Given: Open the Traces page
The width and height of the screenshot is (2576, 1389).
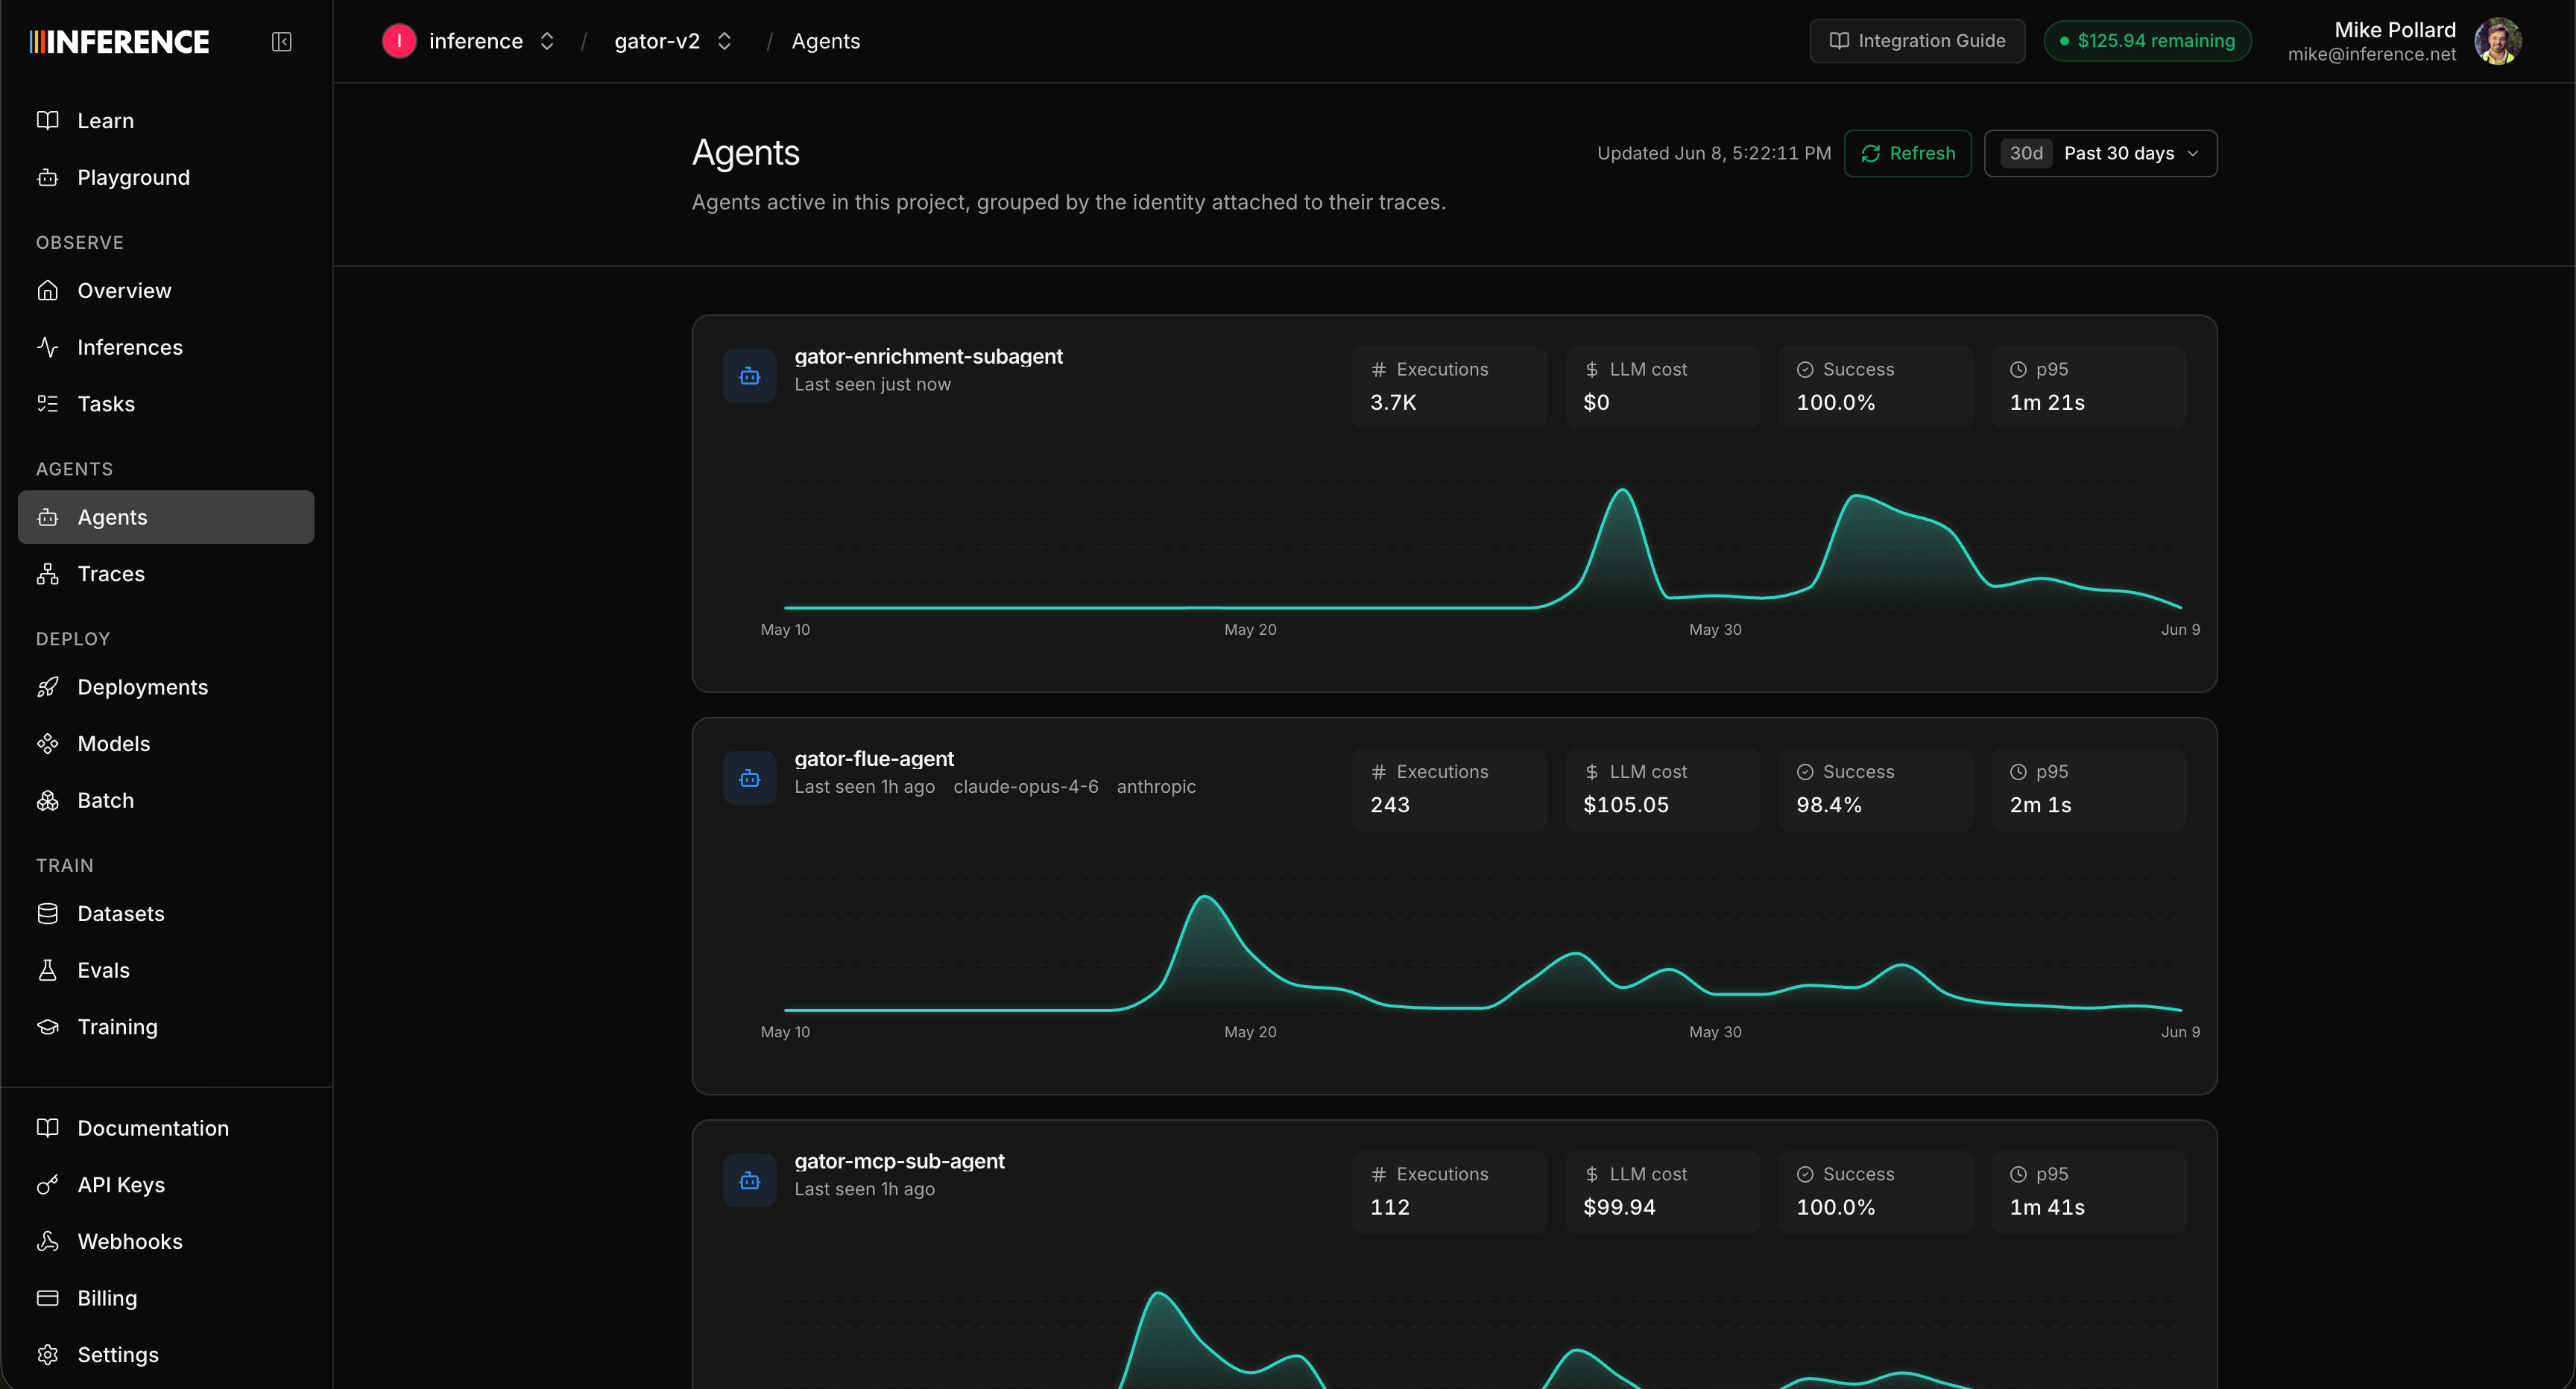Looking at the screenshot, I should tap(166, 573).
